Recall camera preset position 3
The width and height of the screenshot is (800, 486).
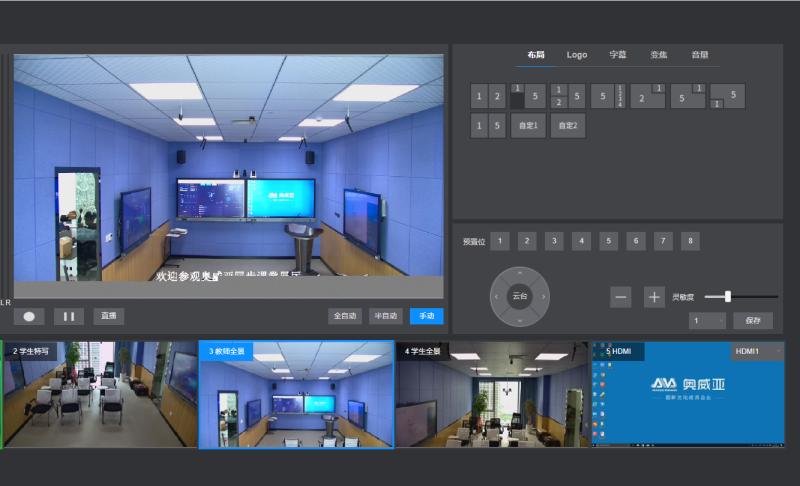[554, 241]
